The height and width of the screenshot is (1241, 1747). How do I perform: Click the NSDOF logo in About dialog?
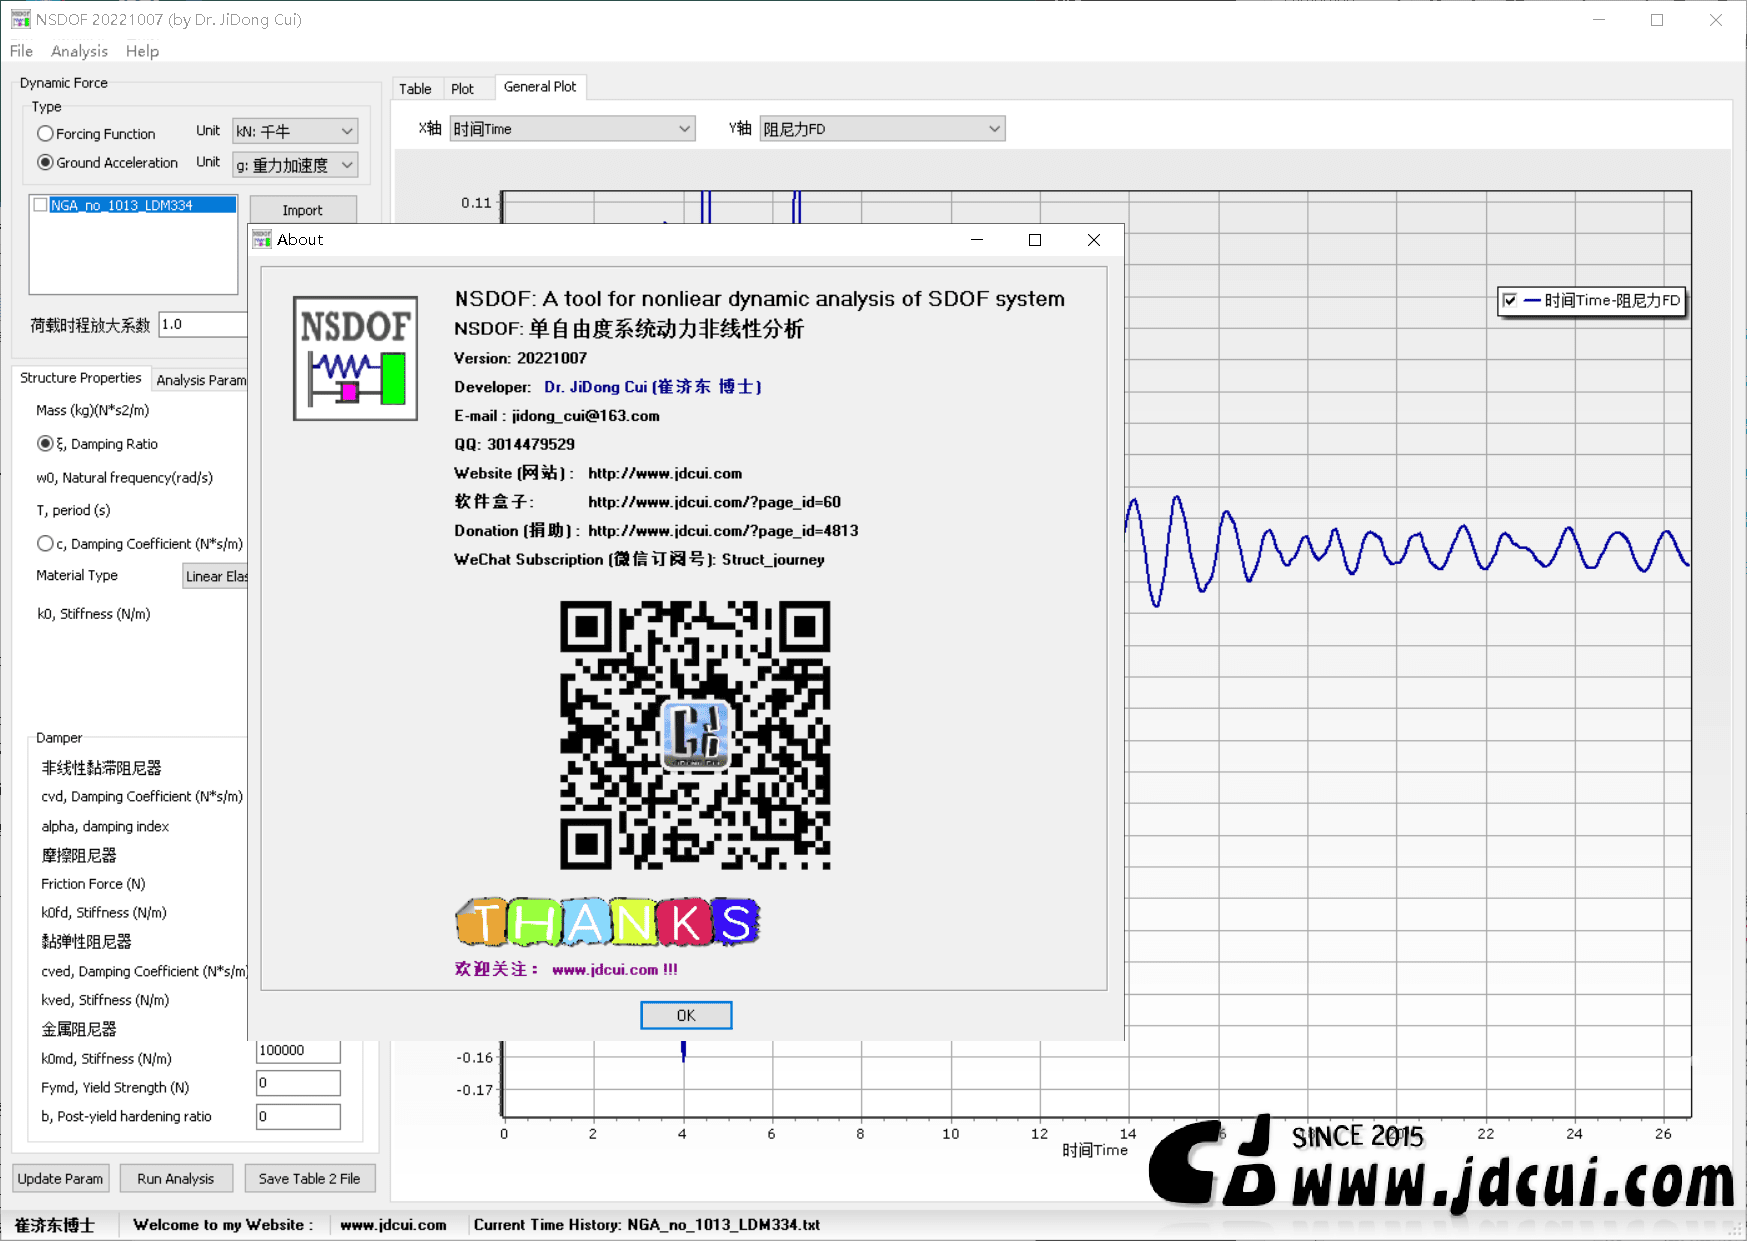tap(355, 358)
